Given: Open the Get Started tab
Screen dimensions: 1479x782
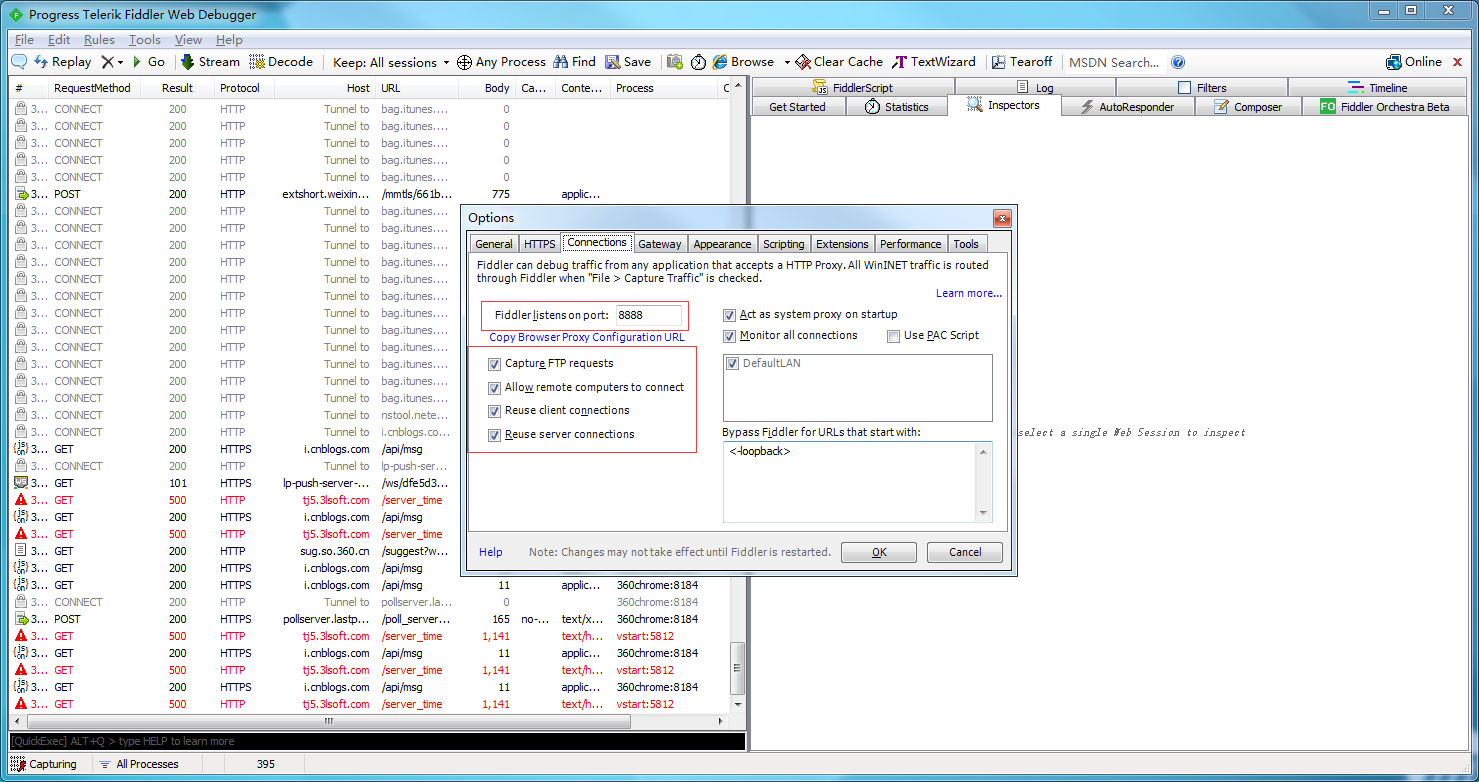Looking at the screenshot, I should (799, 107).
